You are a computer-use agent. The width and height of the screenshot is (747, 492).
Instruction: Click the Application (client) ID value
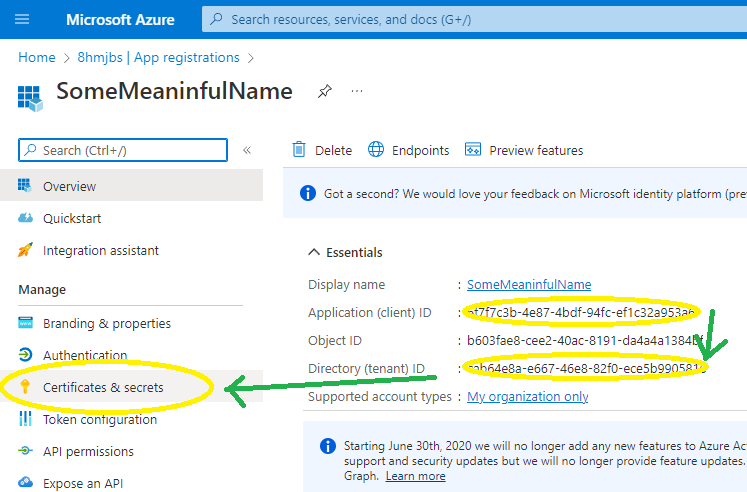click(581, 312)
